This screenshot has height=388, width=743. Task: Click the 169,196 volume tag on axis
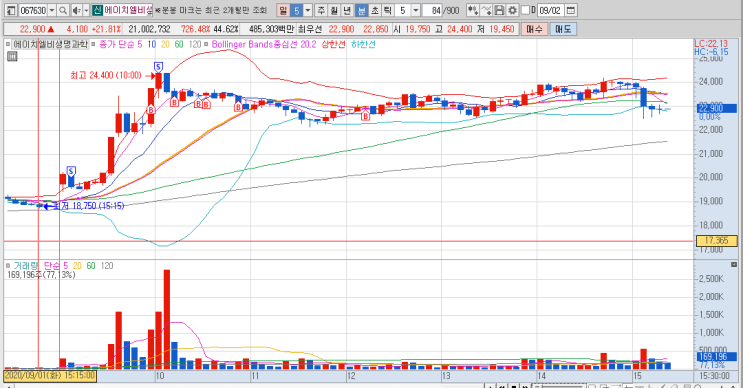[x=716, y=357]
